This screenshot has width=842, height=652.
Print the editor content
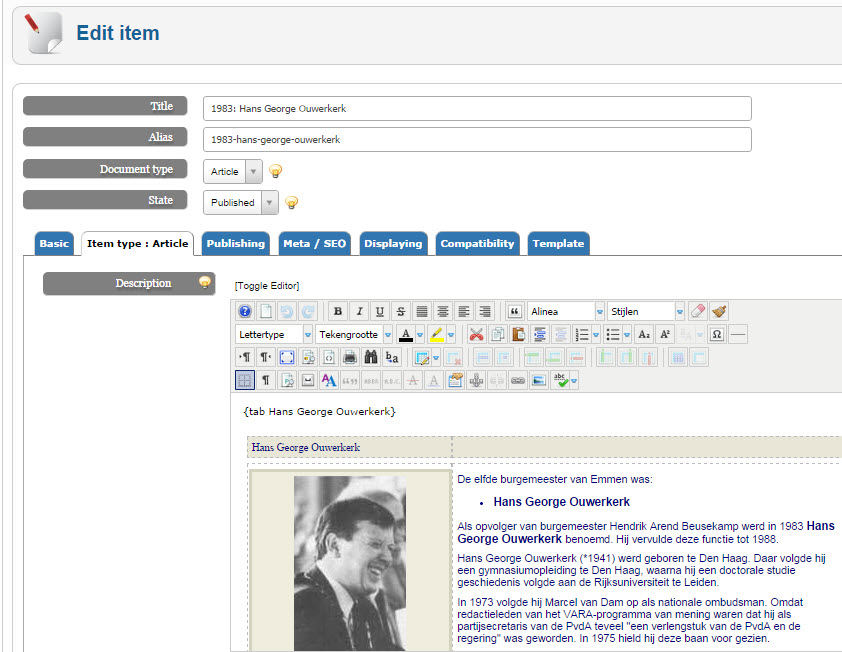coord(350,357)
